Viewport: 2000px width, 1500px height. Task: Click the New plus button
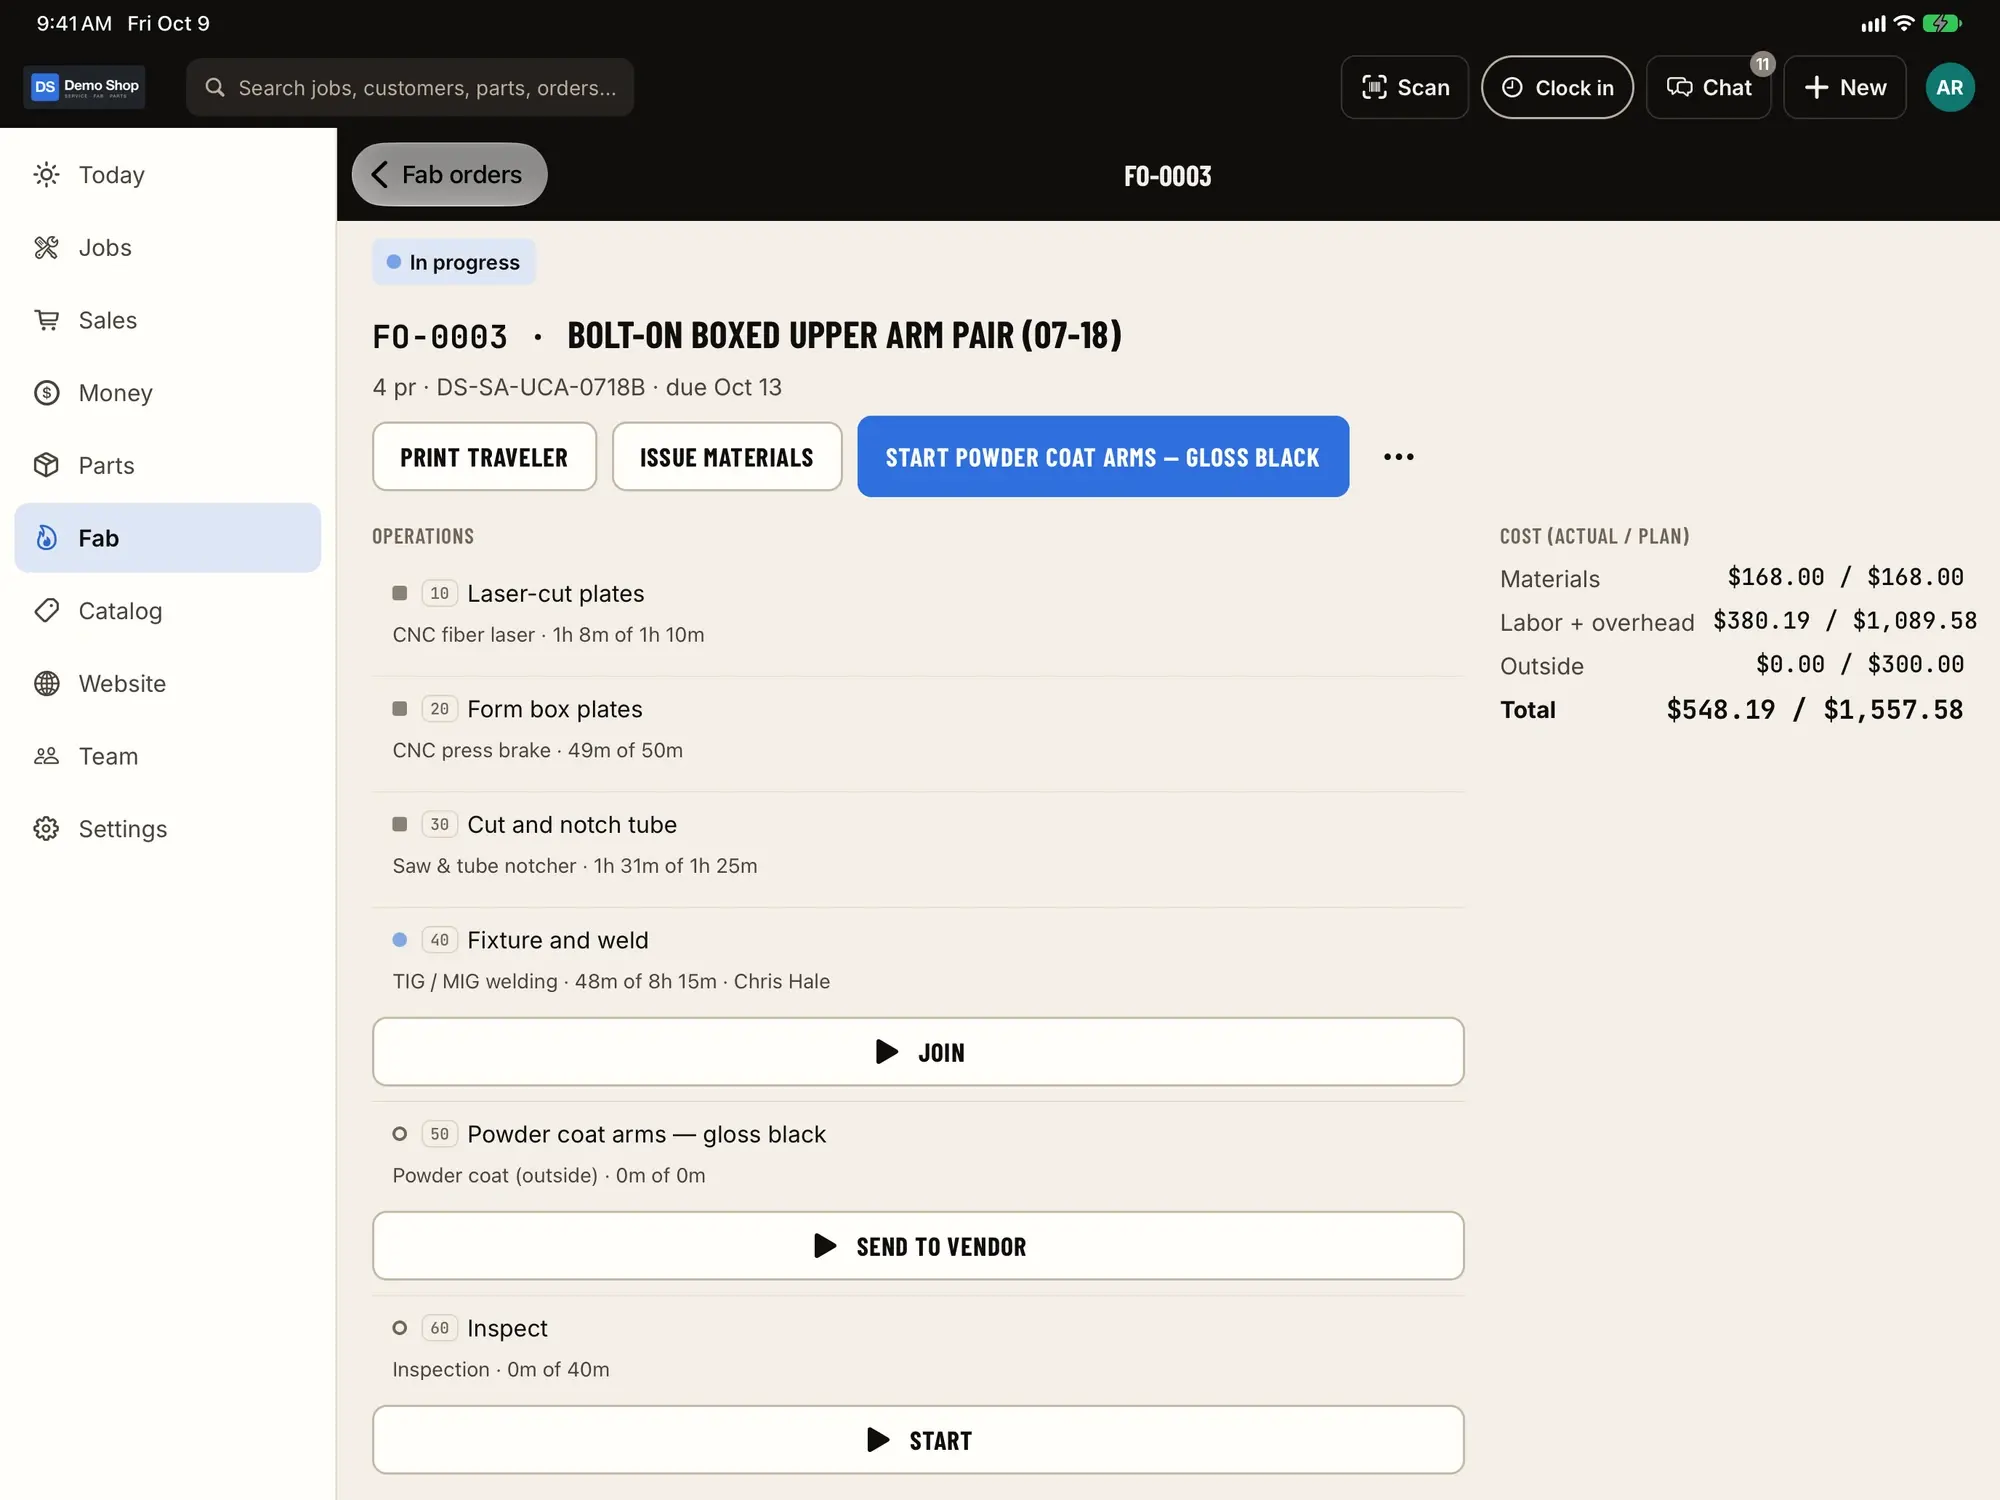tap(1845, 88)
